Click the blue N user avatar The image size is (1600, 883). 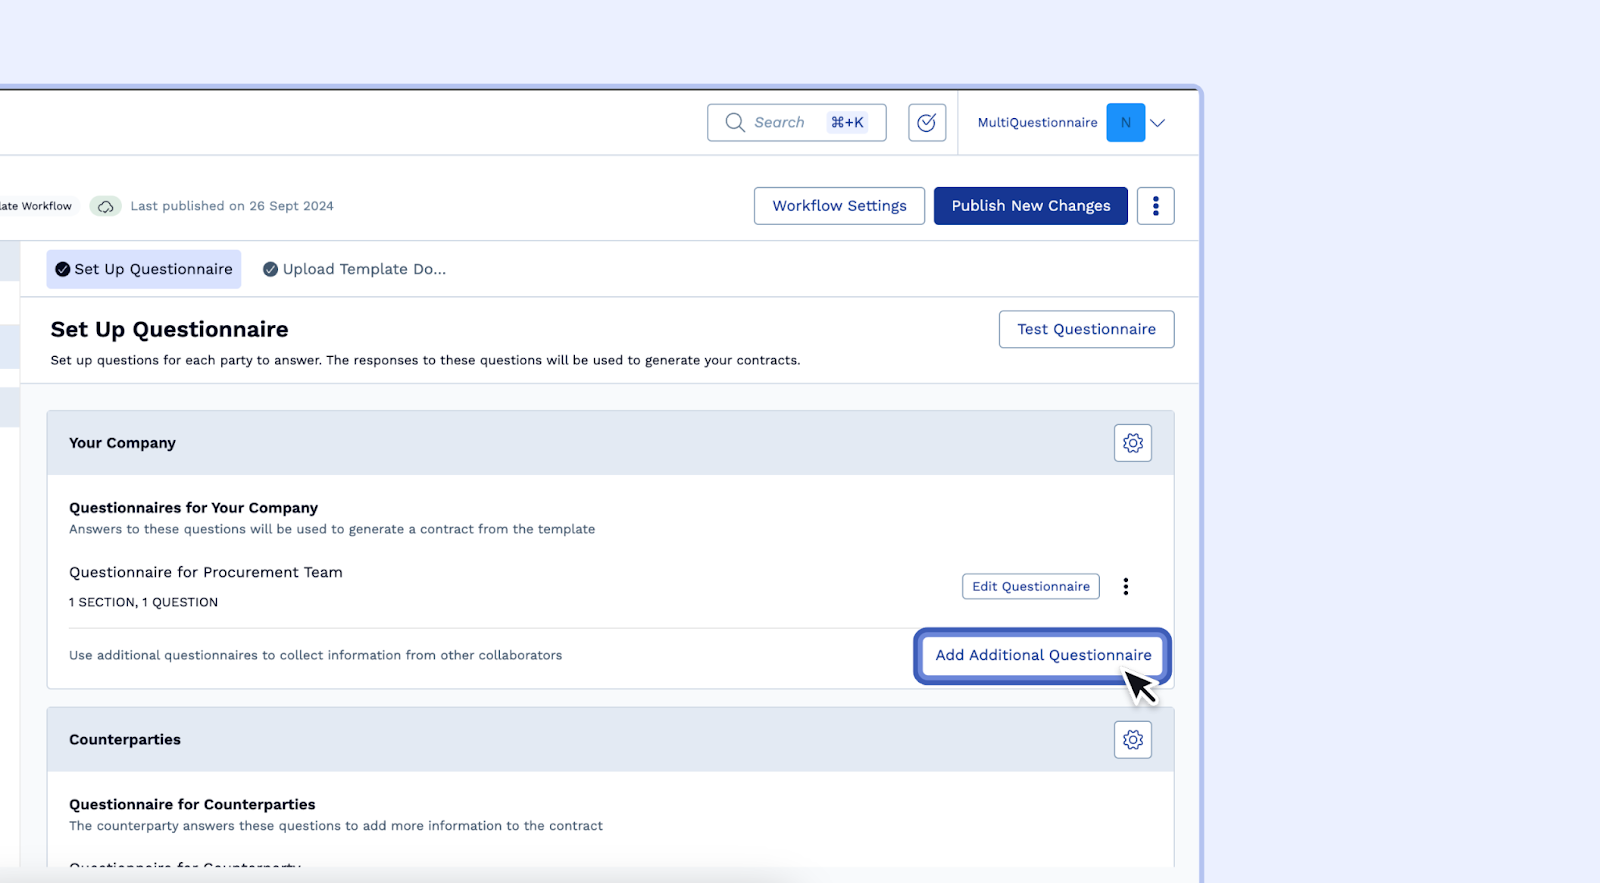(1125, 122)
